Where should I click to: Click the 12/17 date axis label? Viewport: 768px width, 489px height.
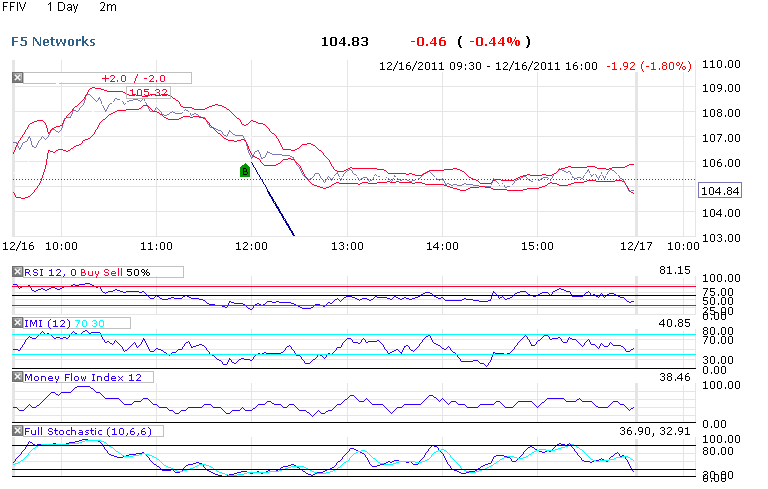pyautogui.click(x=636, y=246)
